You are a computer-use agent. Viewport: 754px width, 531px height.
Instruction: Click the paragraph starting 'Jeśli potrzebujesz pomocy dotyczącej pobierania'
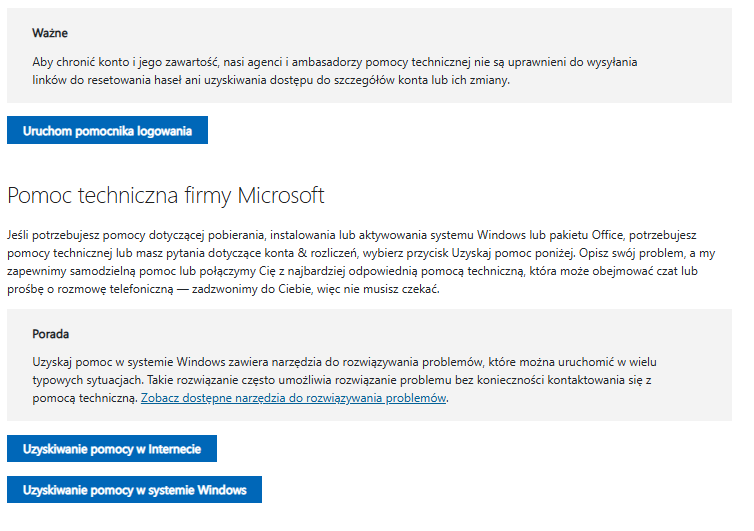(x=361, y=262)
